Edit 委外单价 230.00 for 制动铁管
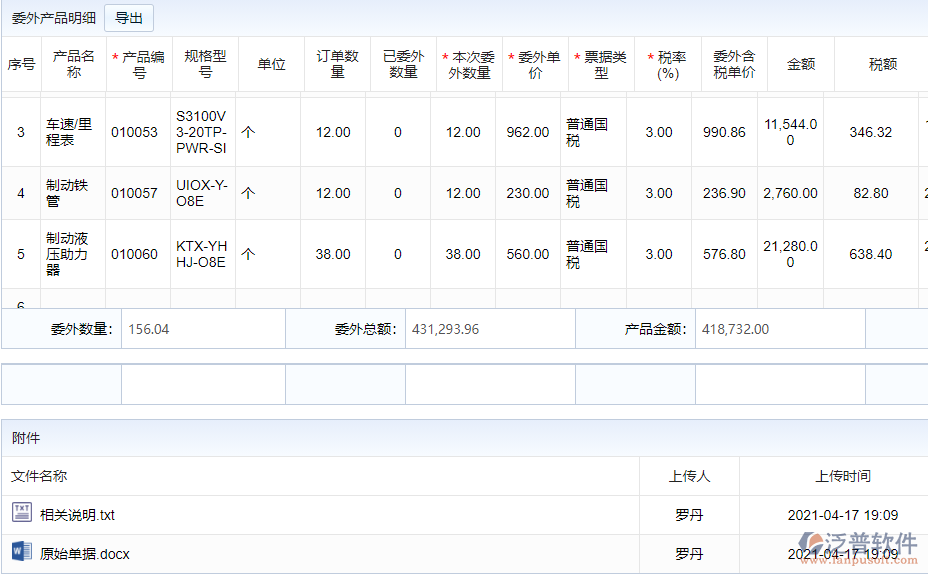The height and width of the screenshot is (576, 928). (527, 193)
